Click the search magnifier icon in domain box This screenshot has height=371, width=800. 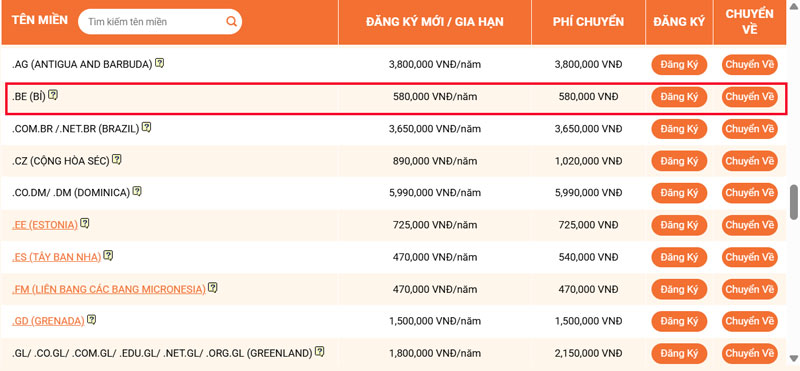231,22
